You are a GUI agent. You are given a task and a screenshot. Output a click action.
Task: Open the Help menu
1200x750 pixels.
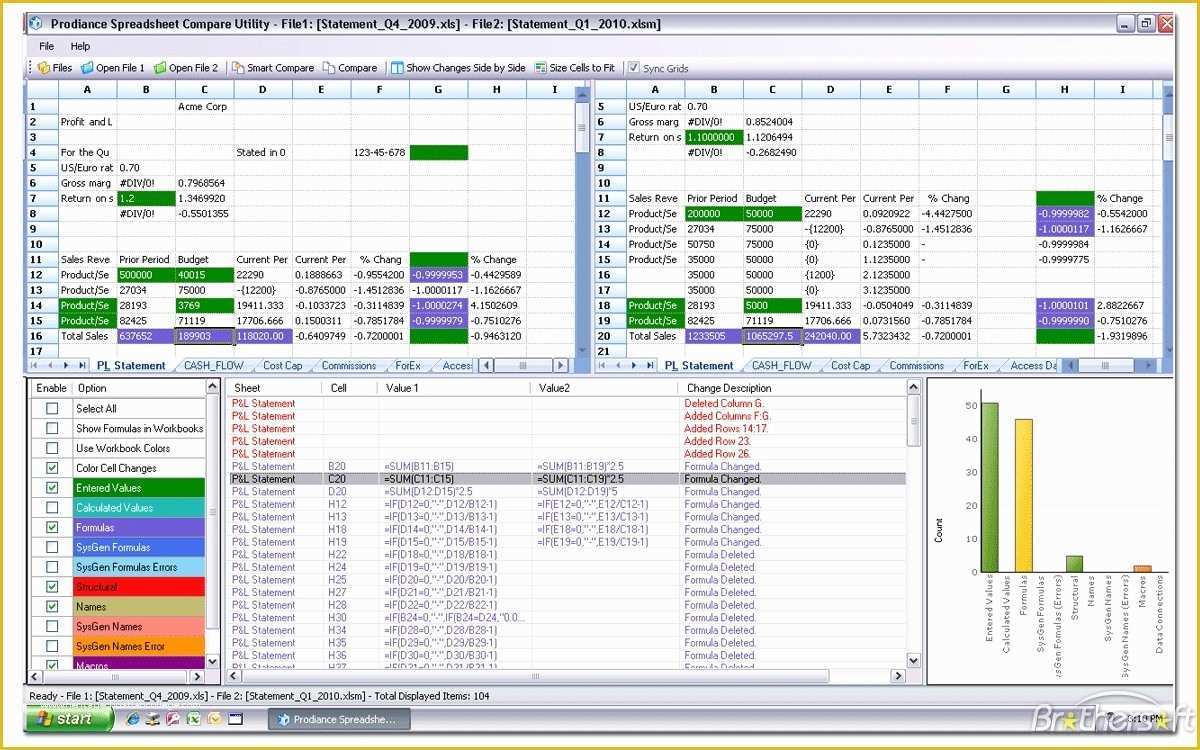tap(80, 46)
